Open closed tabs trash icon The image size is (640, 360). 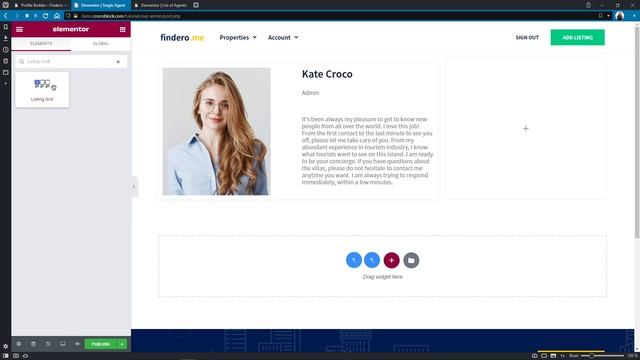click(x=588, y=5)
